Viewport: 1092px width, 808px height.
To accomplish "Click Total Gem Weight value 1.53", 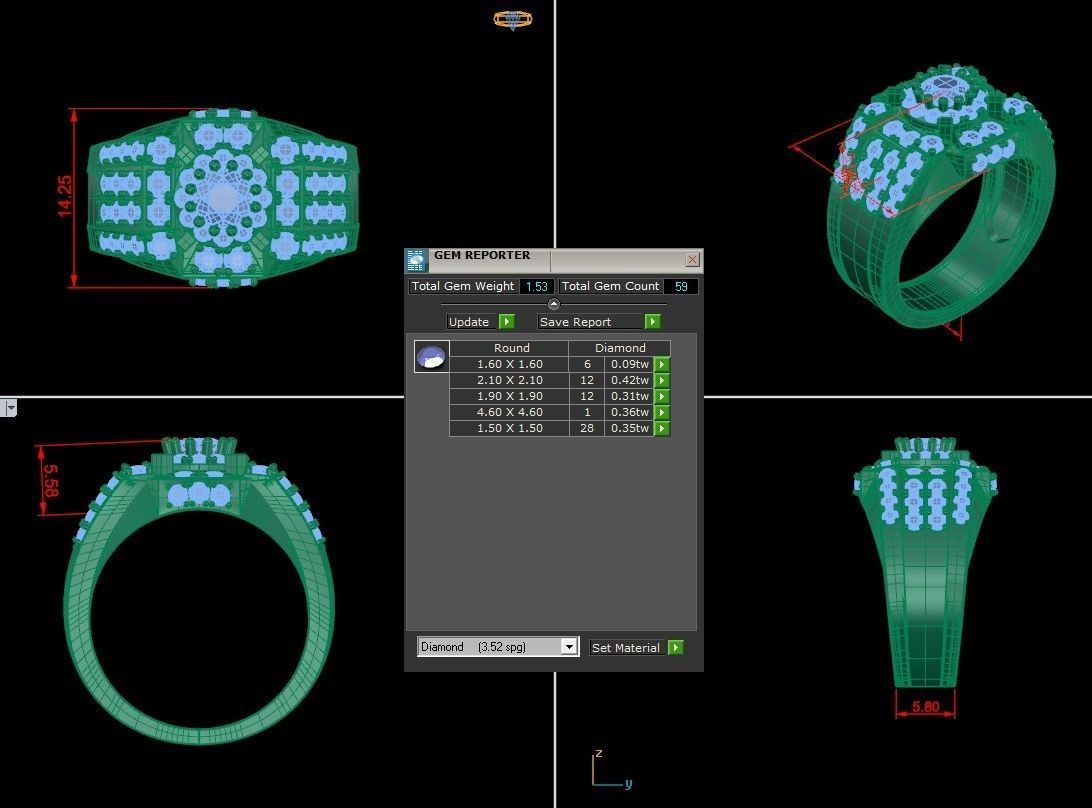I will tap(537, 286).
